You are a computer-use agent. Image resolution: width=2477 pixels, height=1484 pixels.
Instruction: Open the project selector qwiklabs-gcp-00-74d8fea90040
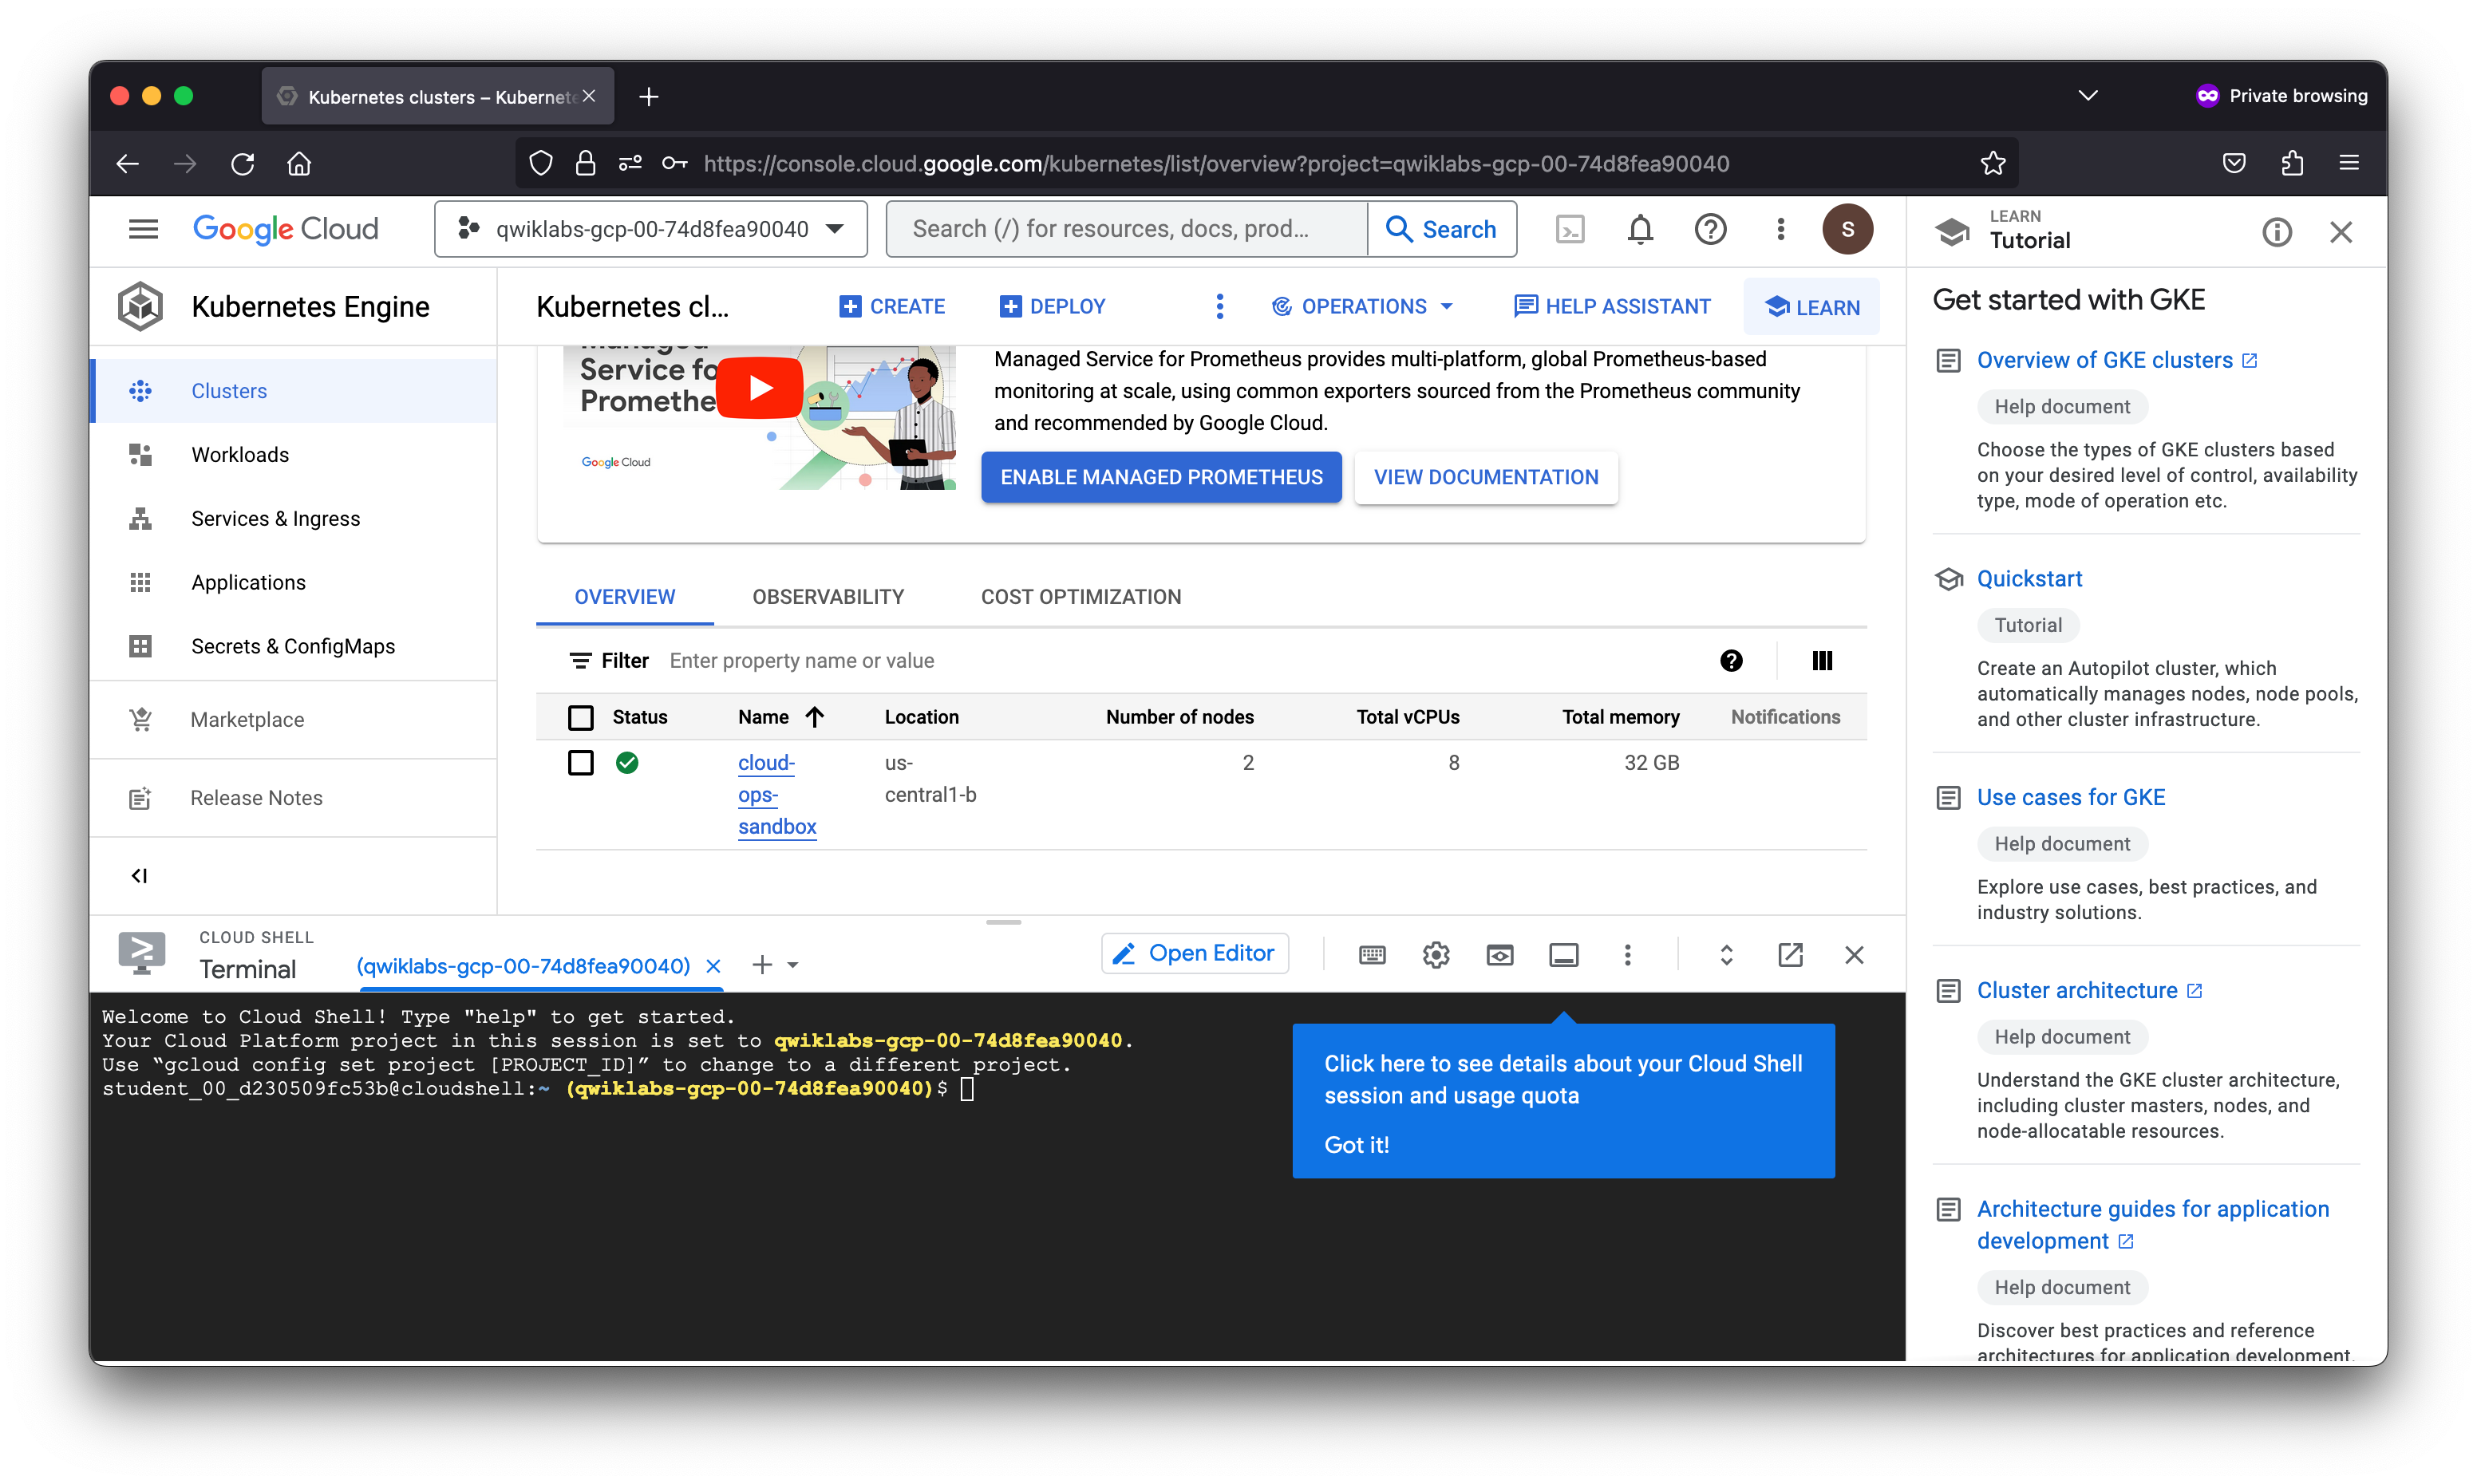(651, 229)
